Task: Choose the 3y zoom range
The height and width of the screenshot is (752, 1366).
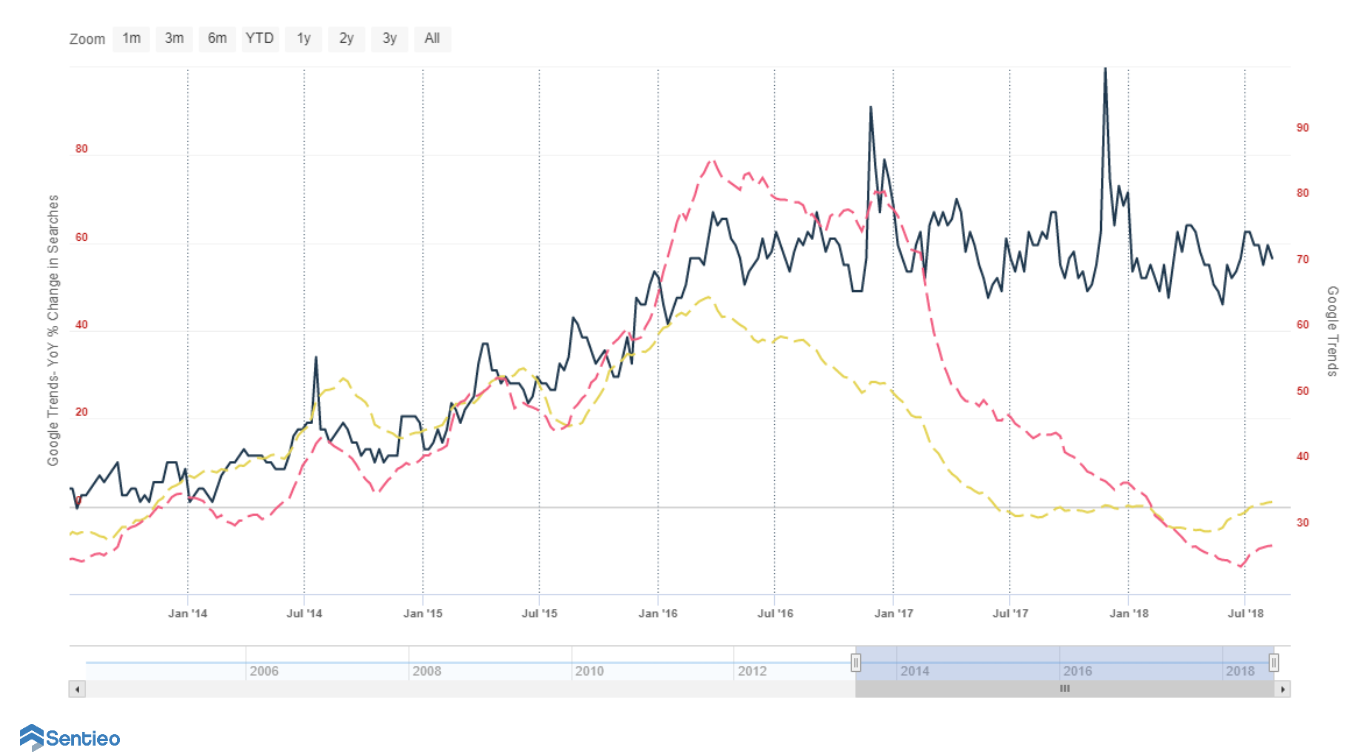Action: coord(389,39)
